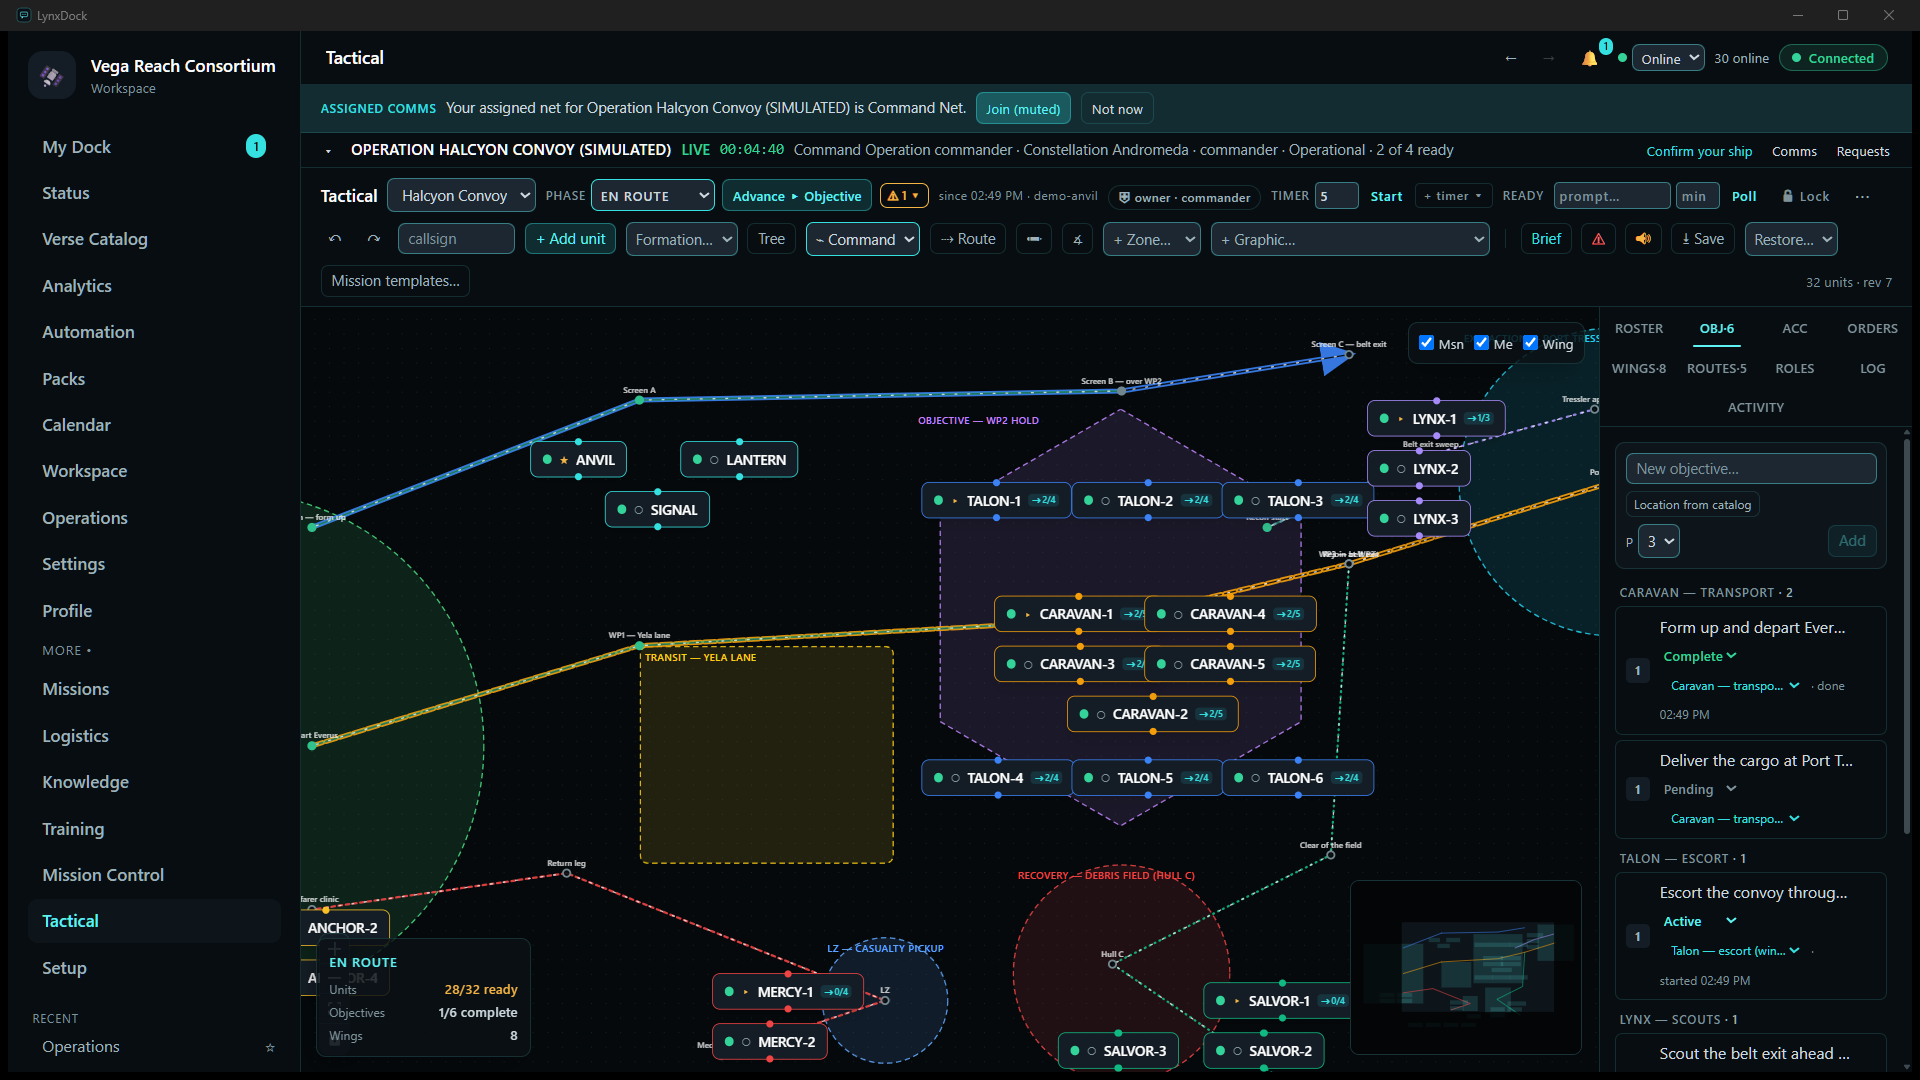The width and height of the screenshot is (1920, 1080).
Task: Open the priority P 3 dropdown
Action: (1659, 541)
